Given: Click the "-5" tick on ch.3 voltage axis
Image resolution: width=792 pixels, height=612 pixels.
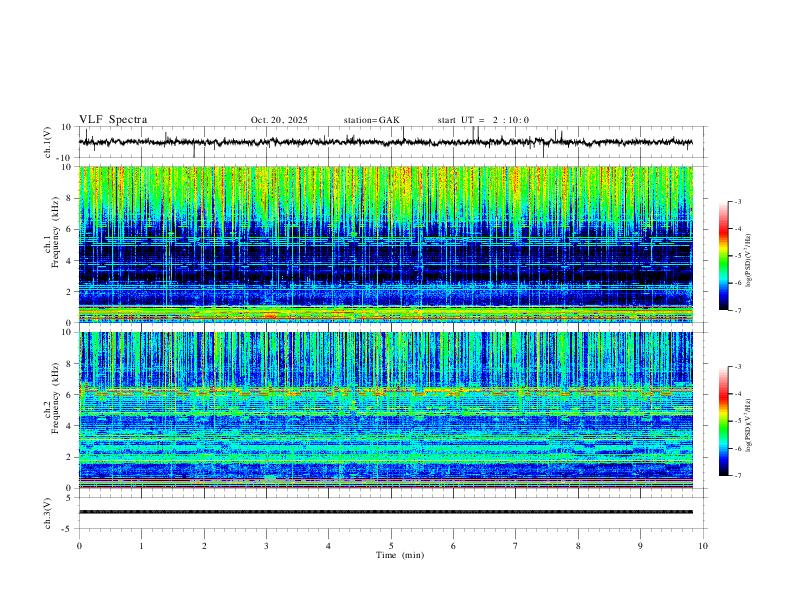Looking at the screenshot, I should click(x=68, y=529).
